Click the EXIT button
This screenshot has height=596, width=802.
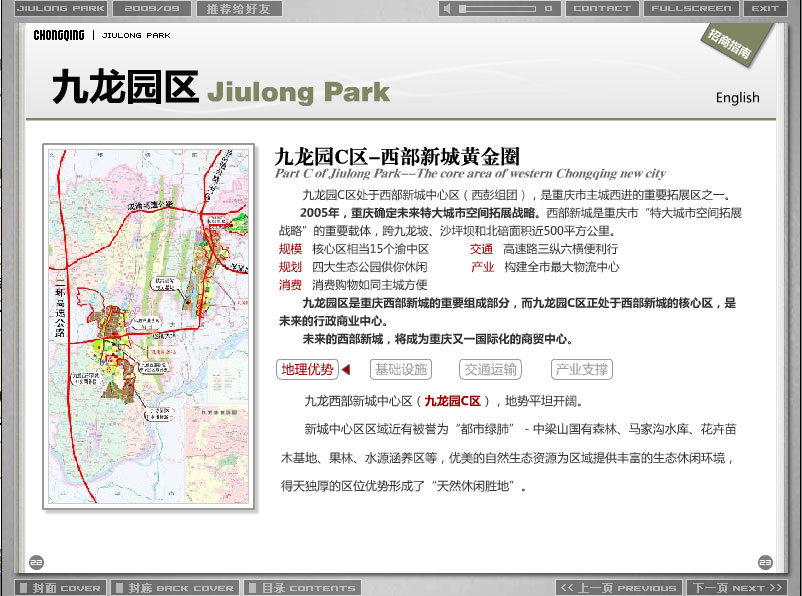765,9
